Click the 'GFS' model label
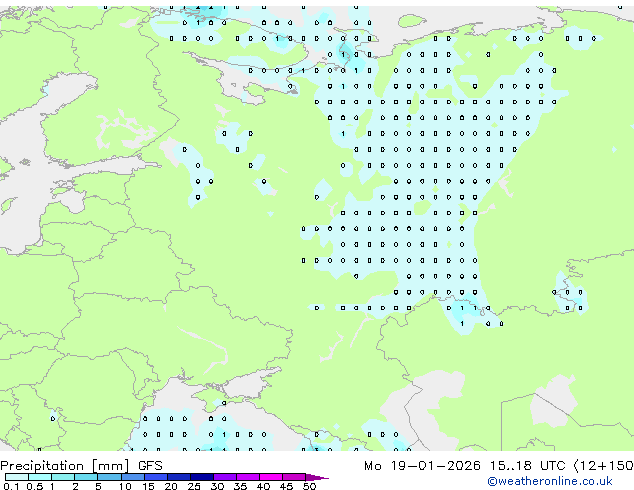634x490 pixels. pyautogui.click(x=150, y=466)
